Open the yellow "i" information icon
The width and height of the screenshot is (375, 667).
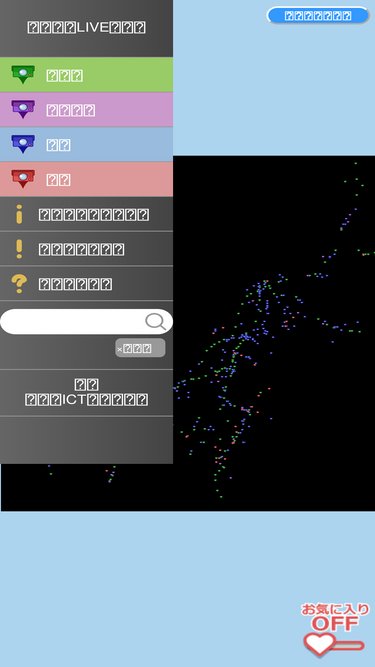coord(19,214)
